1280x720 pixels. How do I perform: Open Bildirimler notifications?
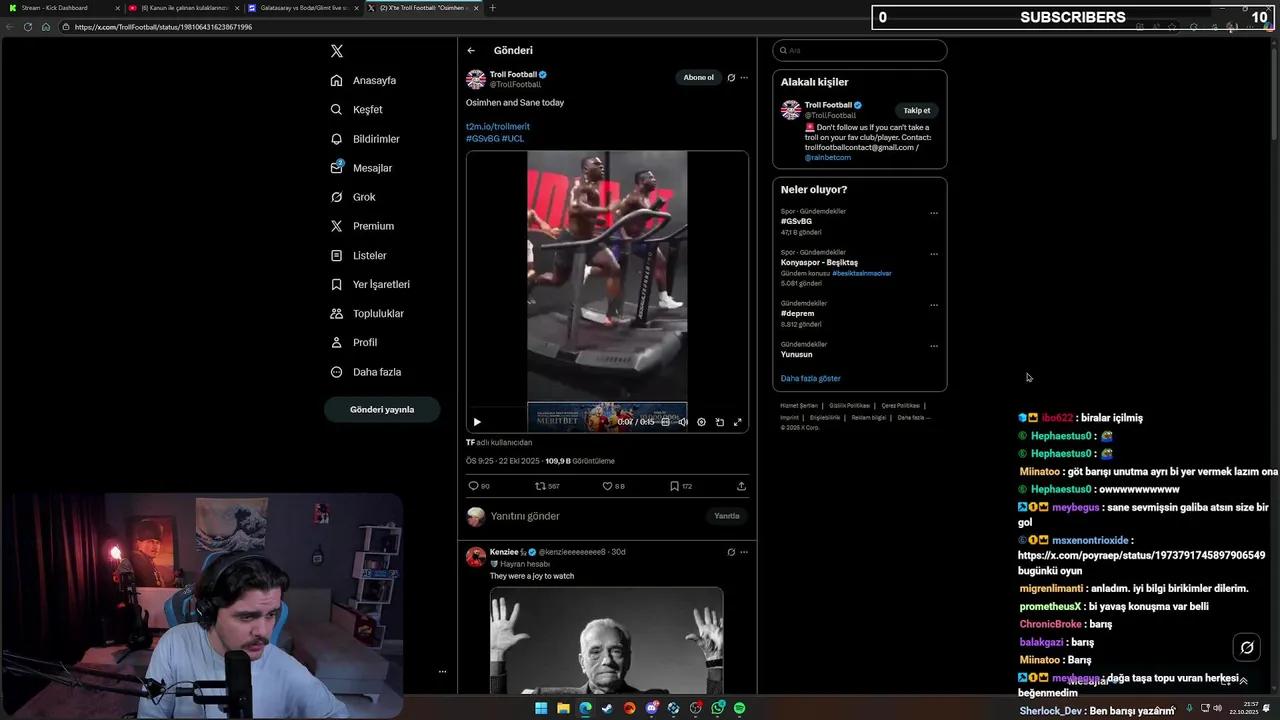tap(365, 139)
